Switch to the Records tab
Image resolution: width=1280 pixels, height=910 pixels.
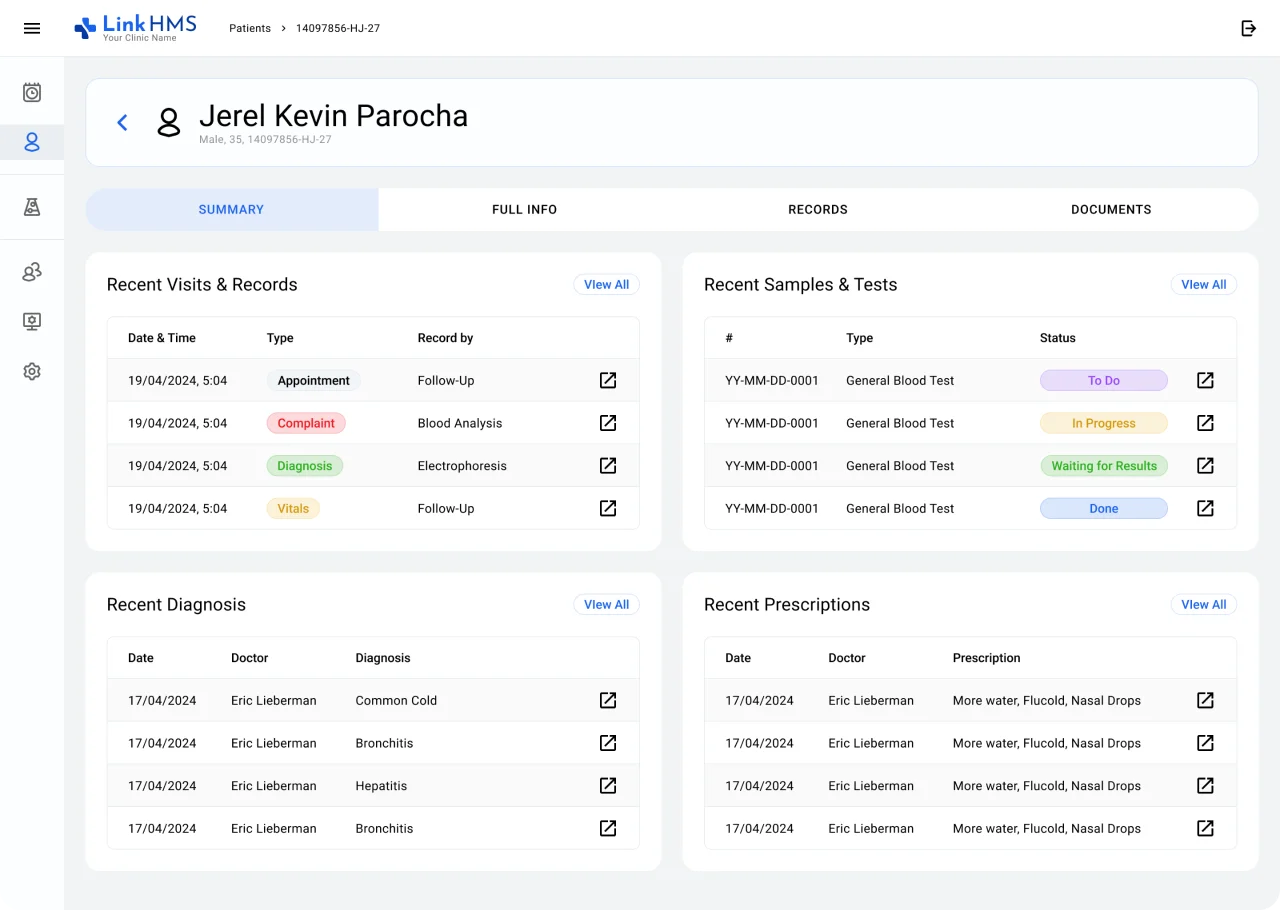pyautogui.click(x=818, y=209)
